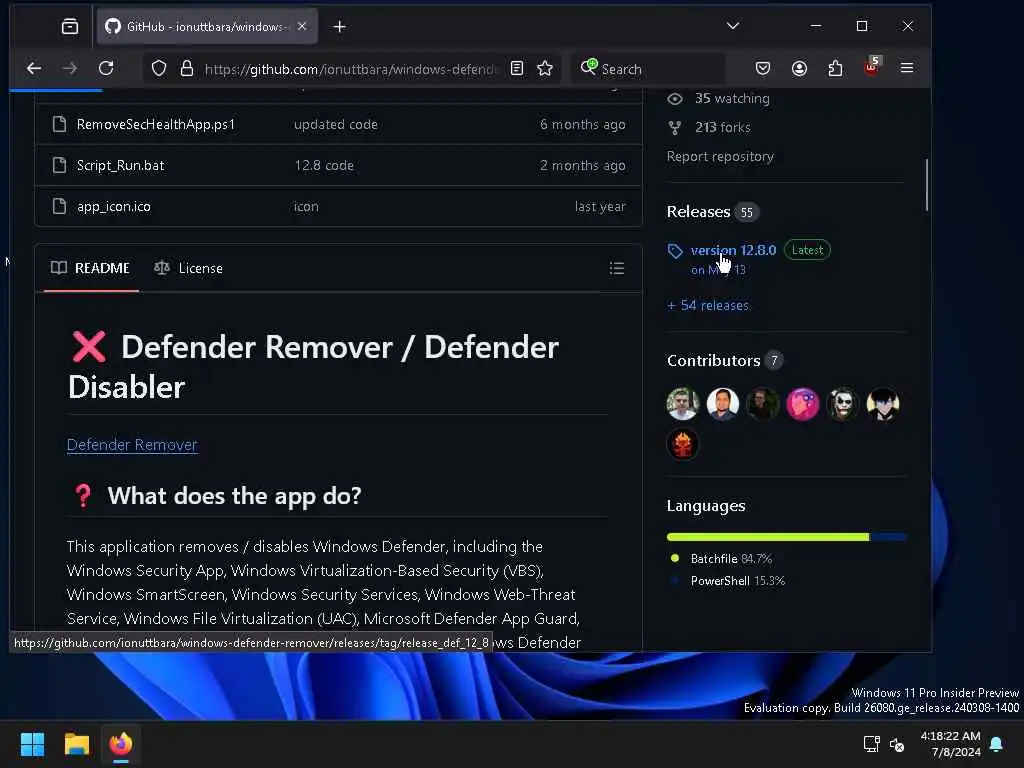The width and height of the screenshot is (1024, 768).
Task: Click the padlock site security icon
Action: coord(187,68)
